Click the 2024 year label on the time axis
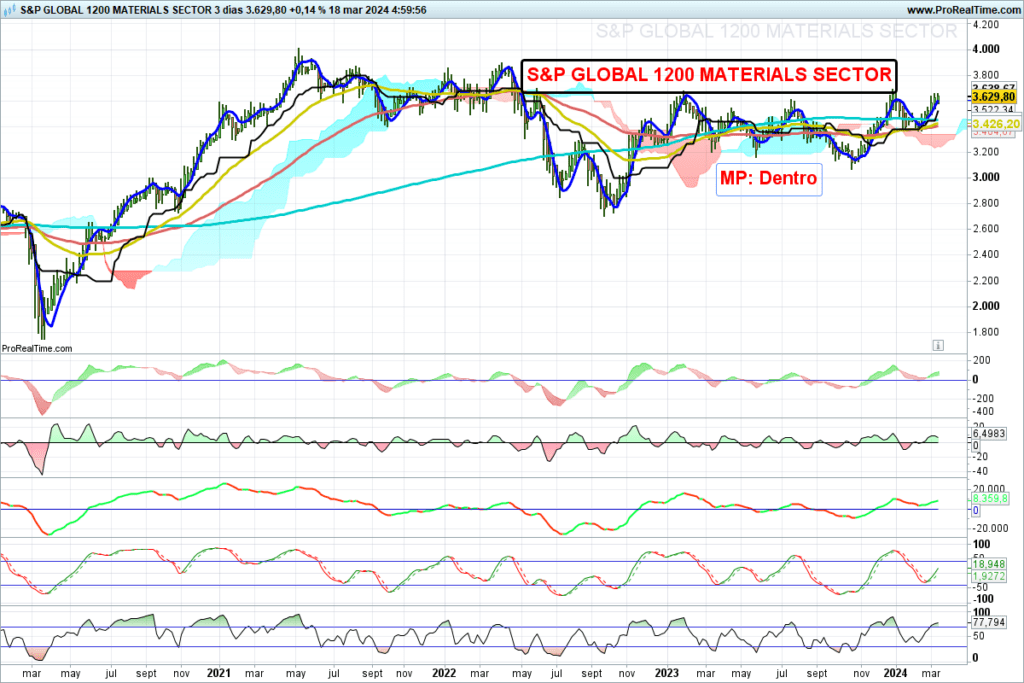1024x683 pixels. pyautogui.click(x=895, y=673)
